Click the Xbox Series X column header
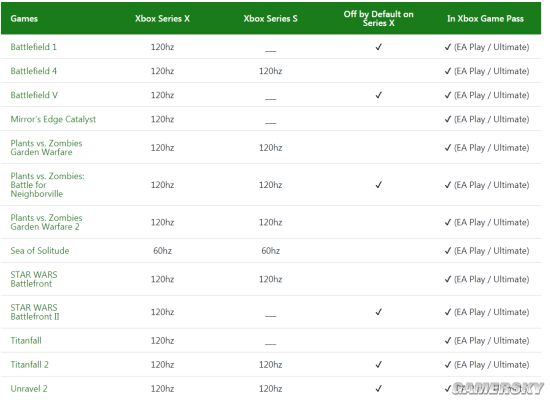The width and height of the screenshot is (550, 400). [162, 19]
